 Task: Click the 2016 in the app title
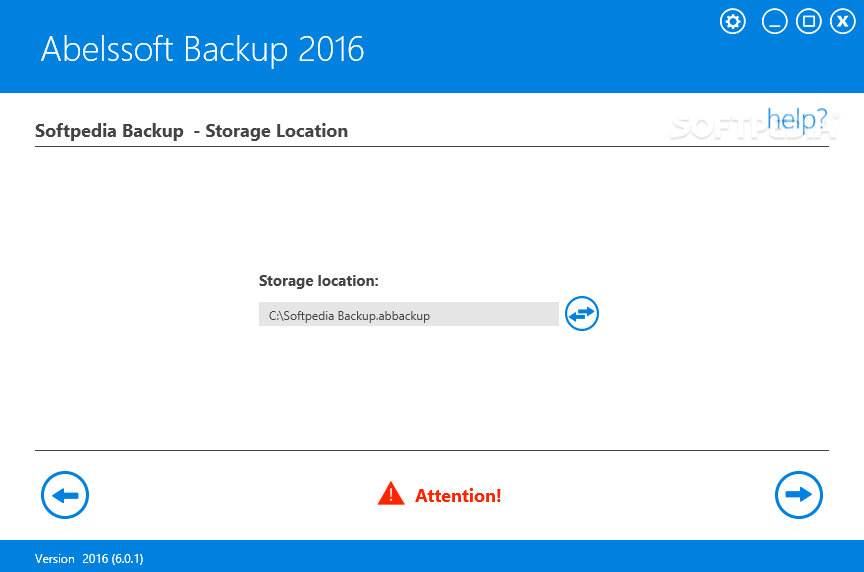click(x=331, y=50)
